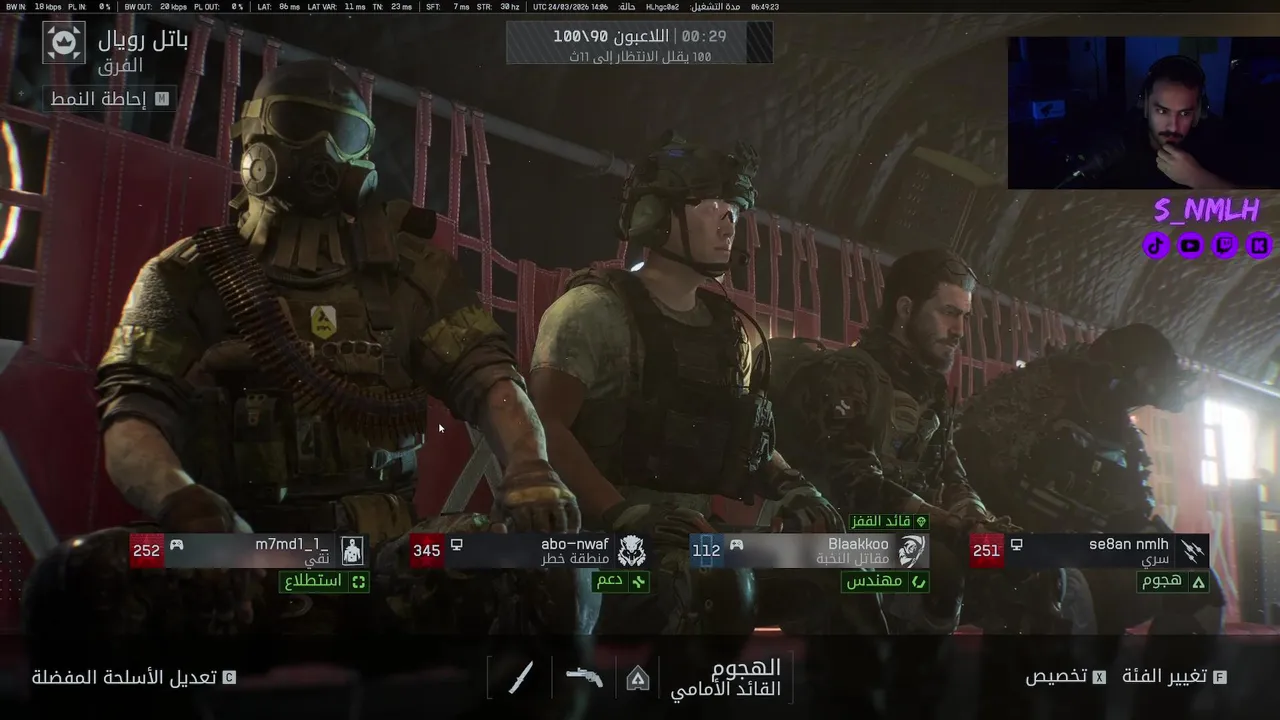The image size is (1280, 720).
Task: Click the C key hint icon
Action: pyautogui.click(x=229, y=677)
